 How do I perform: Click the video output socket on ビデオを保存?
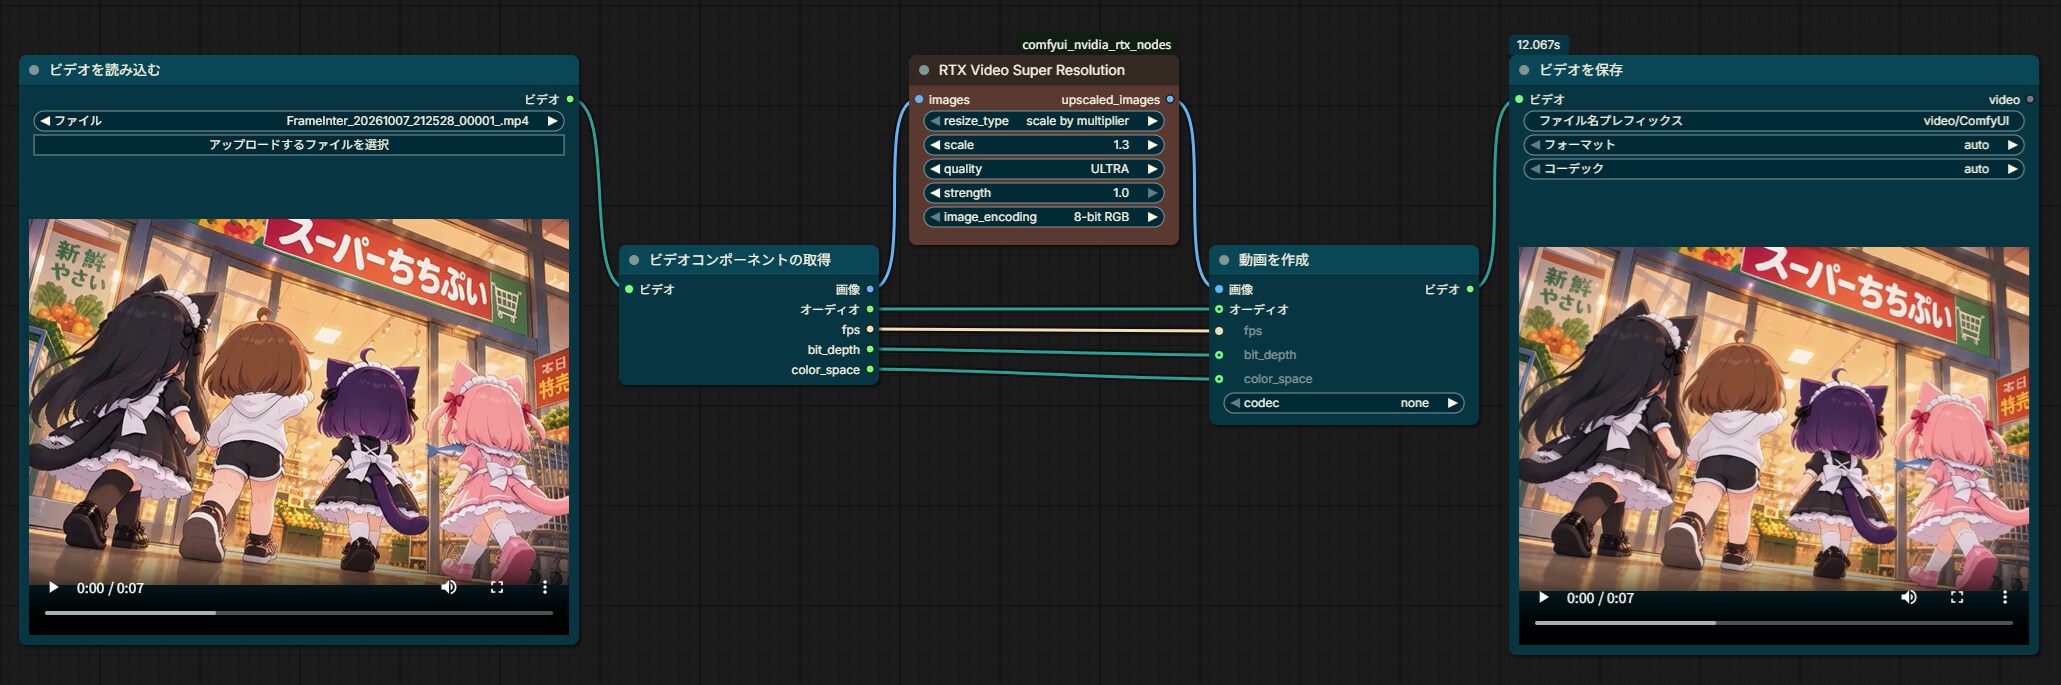click(x=2030, y=99)
